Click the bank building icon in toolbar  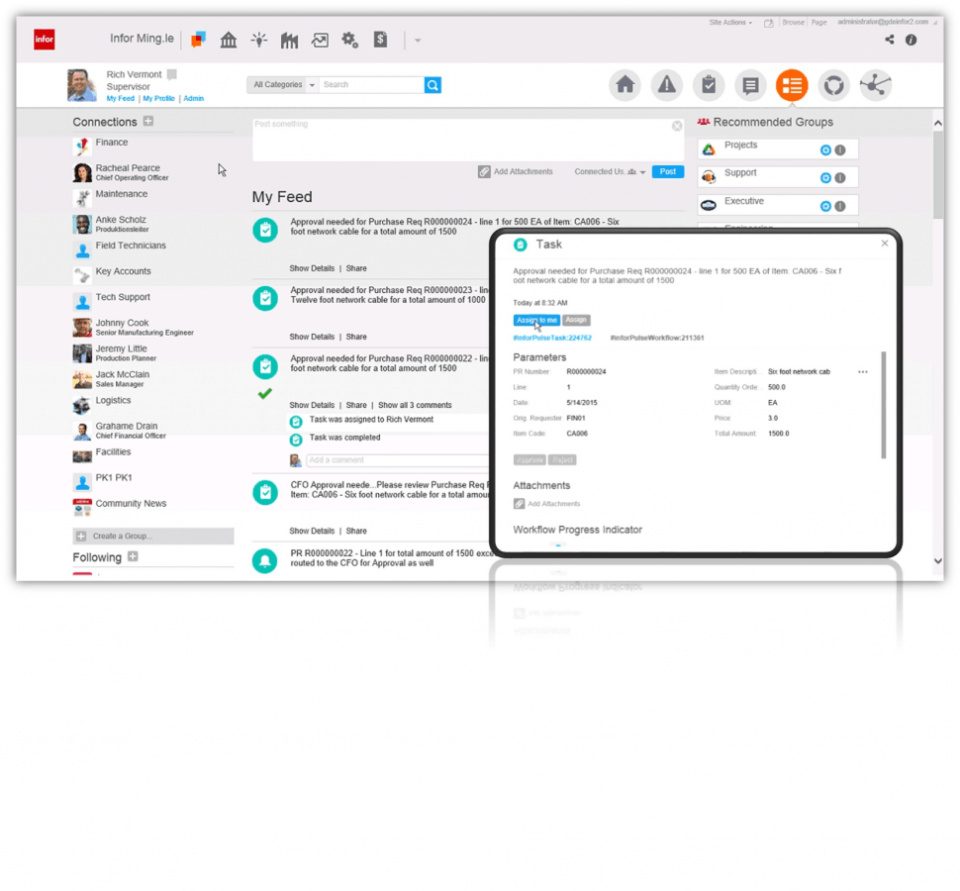[228, 39]
